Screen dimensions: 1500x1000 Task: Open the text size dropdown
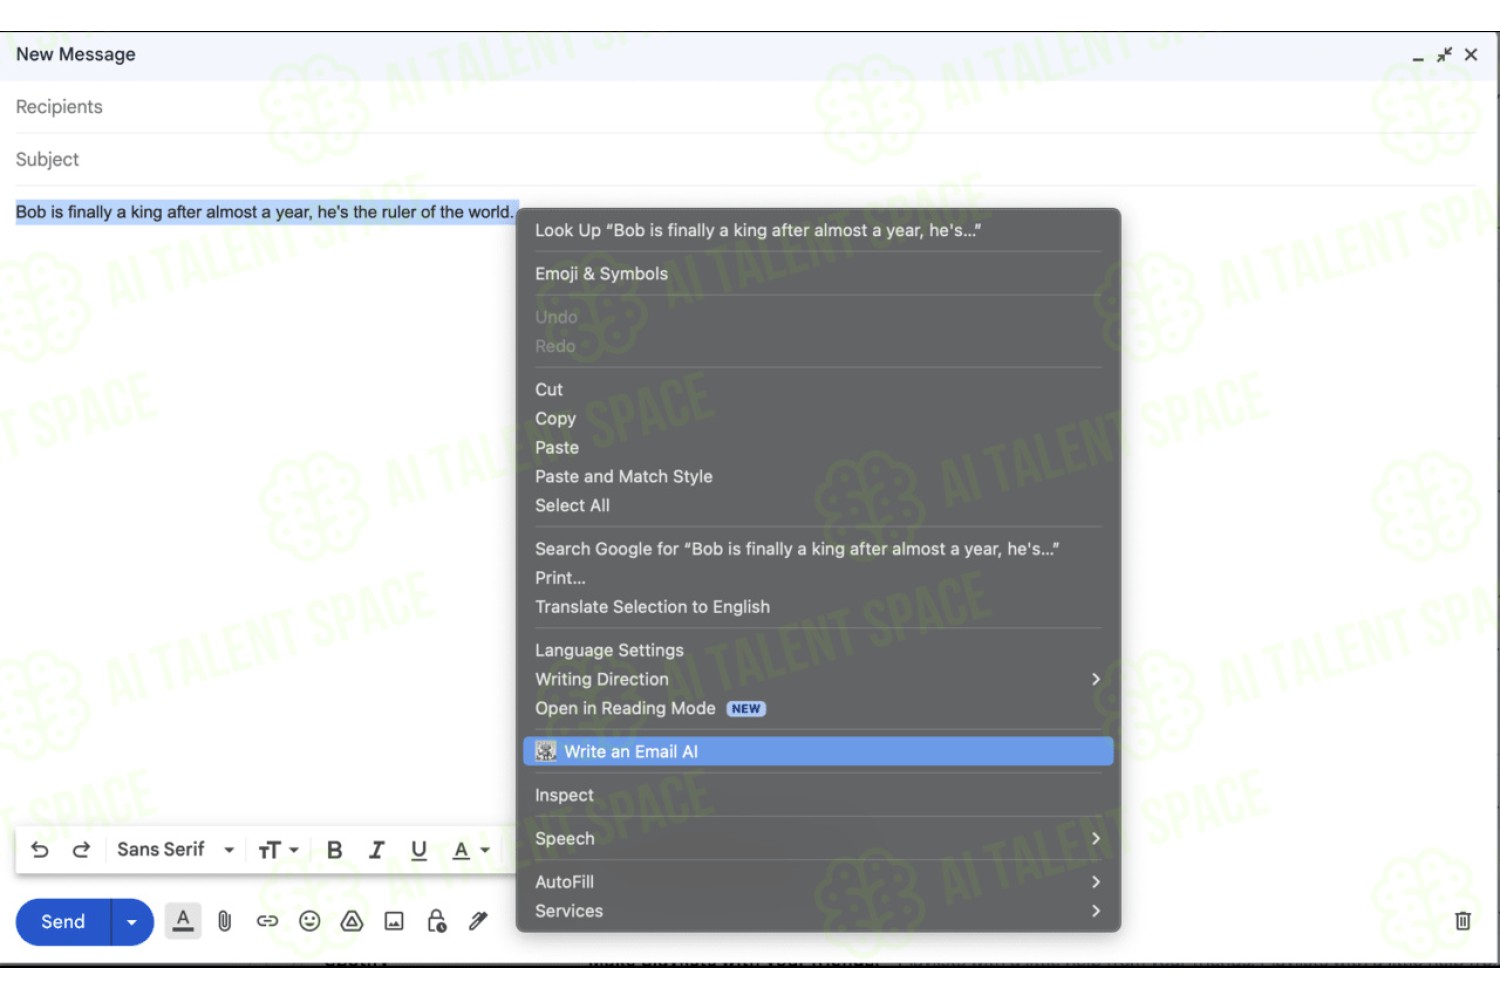(x=278, y=850)
